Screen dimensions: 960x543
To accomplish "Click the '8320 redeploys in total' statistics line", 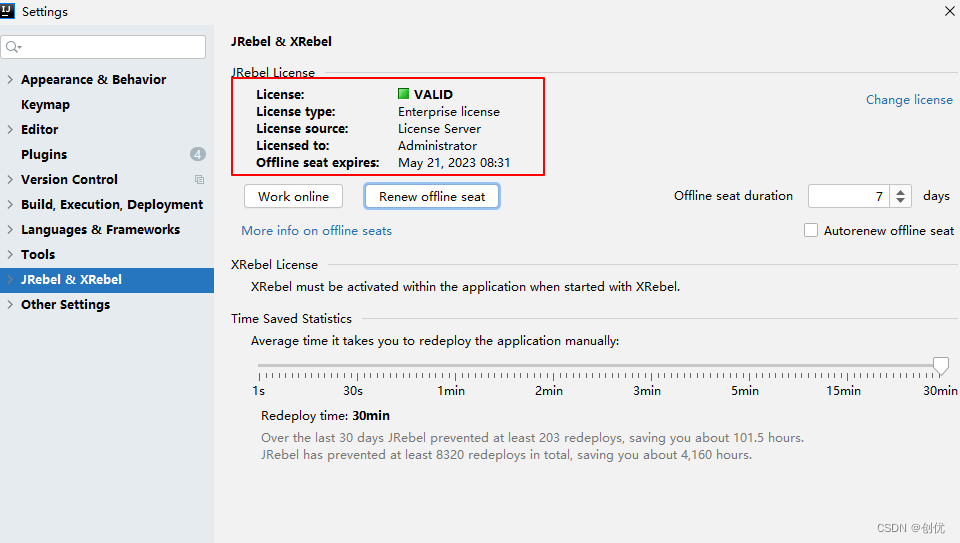I will click(x=506, y=455).
